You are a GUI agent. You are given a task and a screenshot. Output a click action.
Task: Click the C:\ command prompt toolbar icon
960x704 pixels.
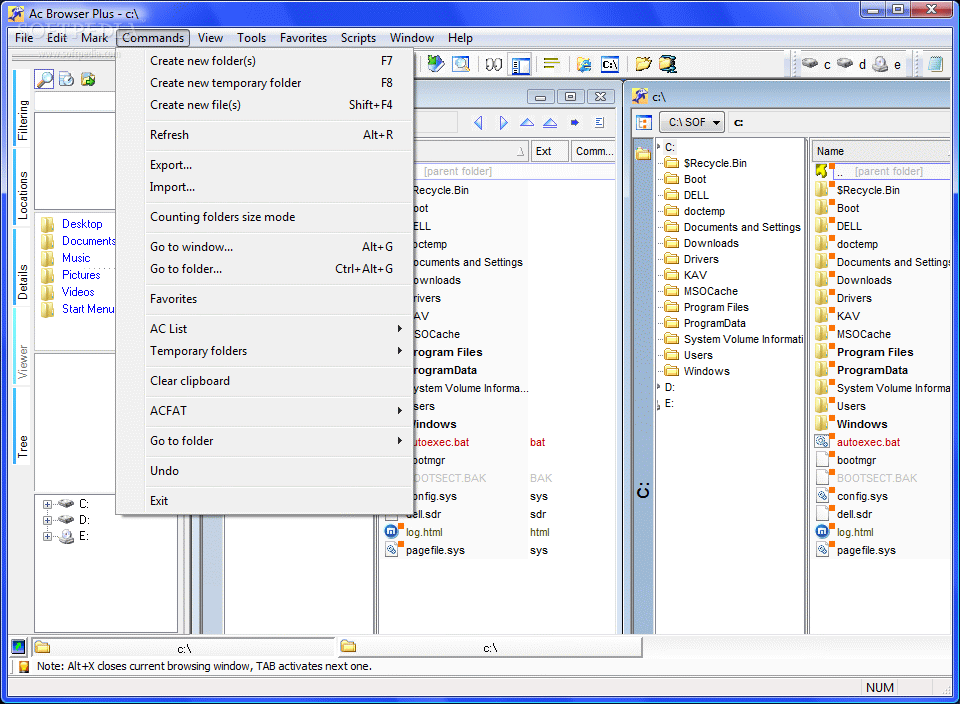[x=610, y=64]
